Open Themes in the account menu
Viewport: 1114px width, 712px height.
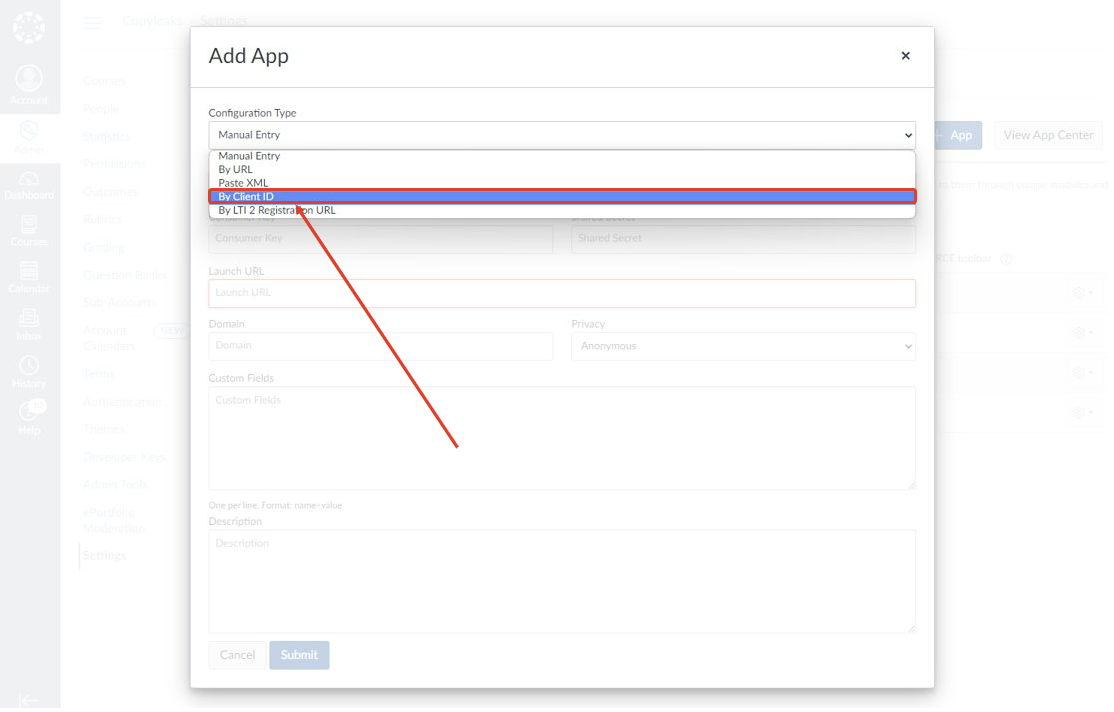click(x=104, y=429)
